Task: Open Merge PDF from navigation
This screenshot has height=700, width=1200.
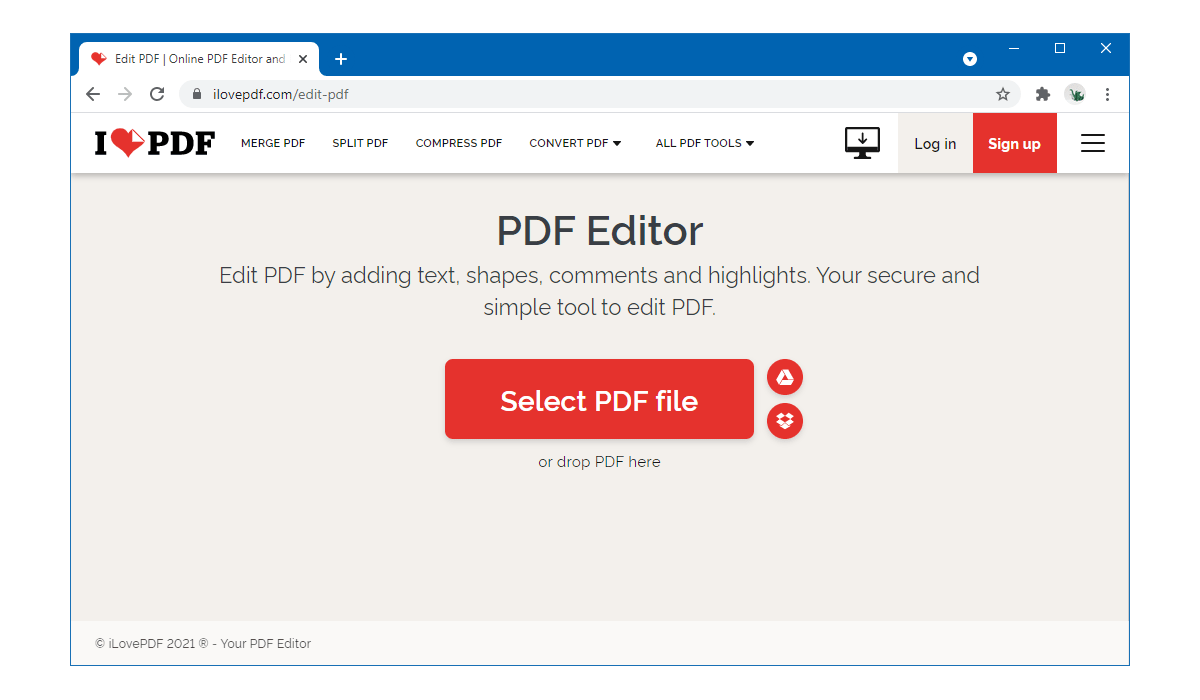Action: tap(273, 143)
